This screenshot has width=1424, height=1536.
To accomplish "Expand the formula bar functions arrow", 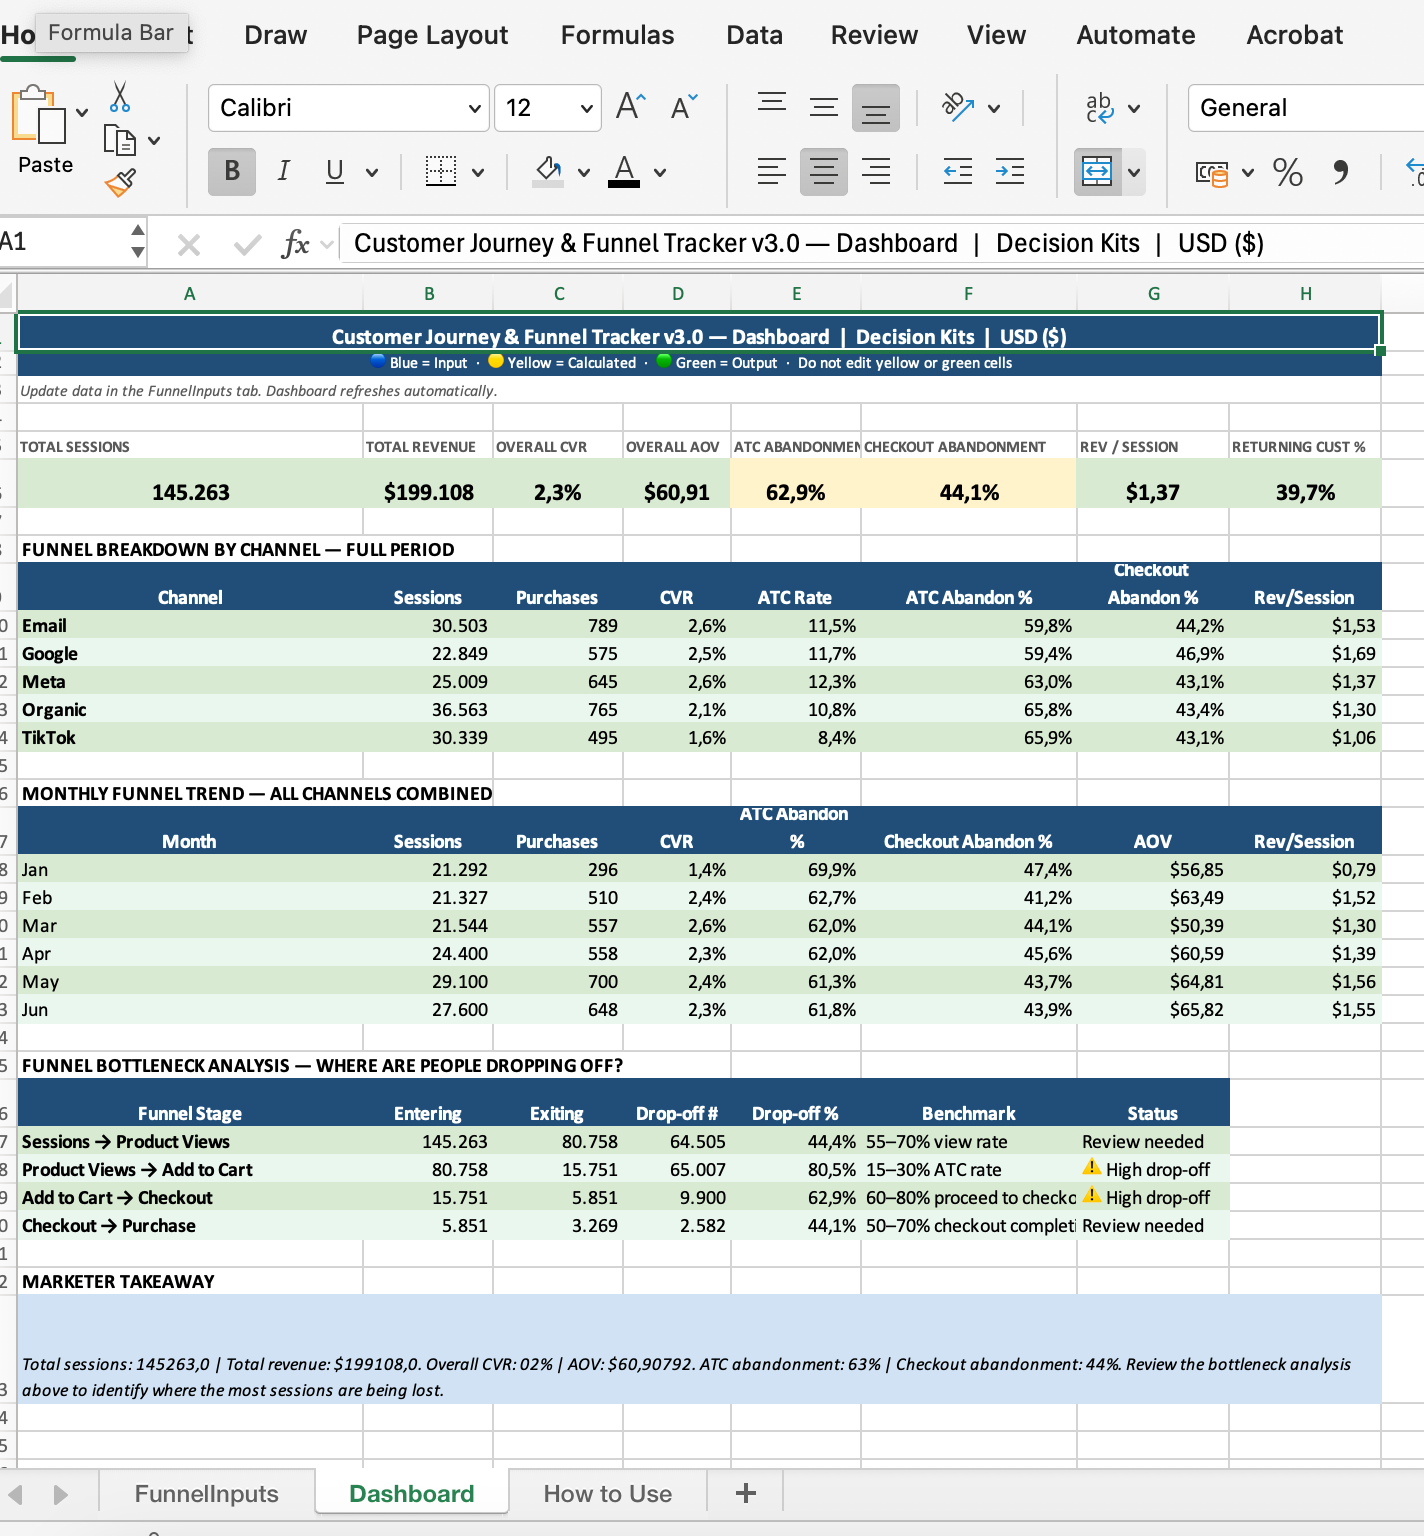I will click(326, 244).
